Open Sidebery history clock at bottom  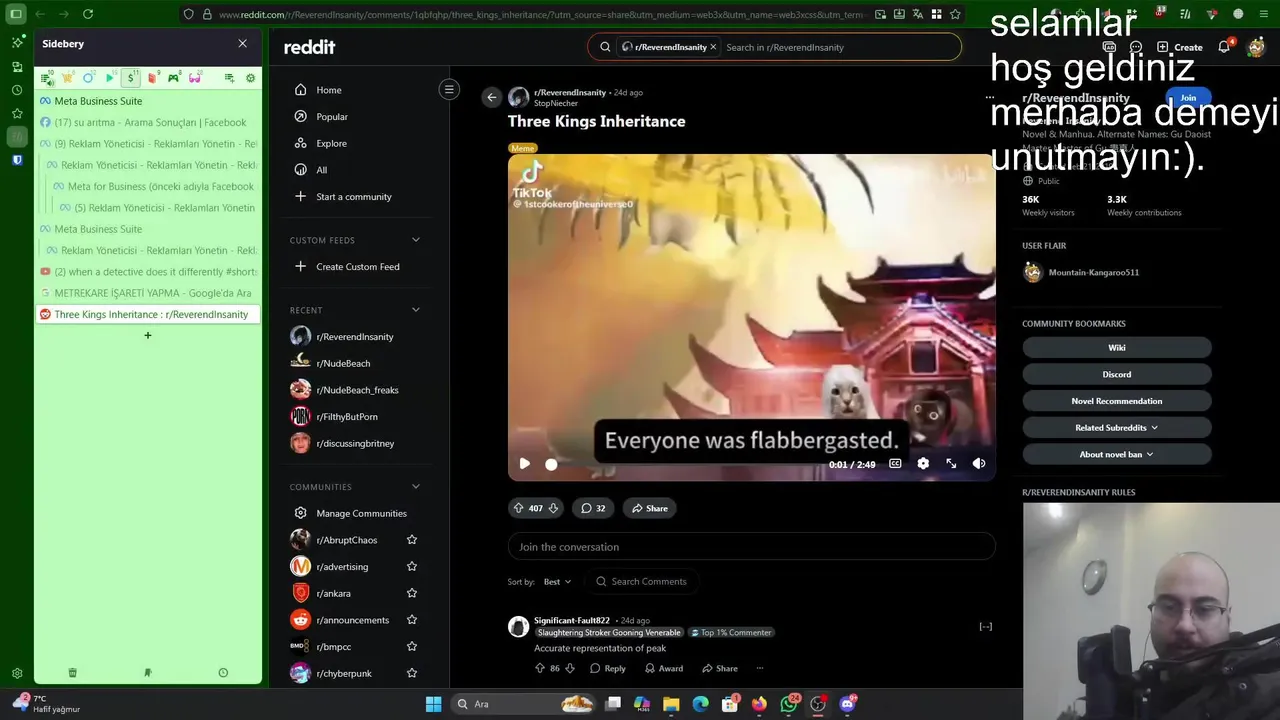(x=223, y=673)
